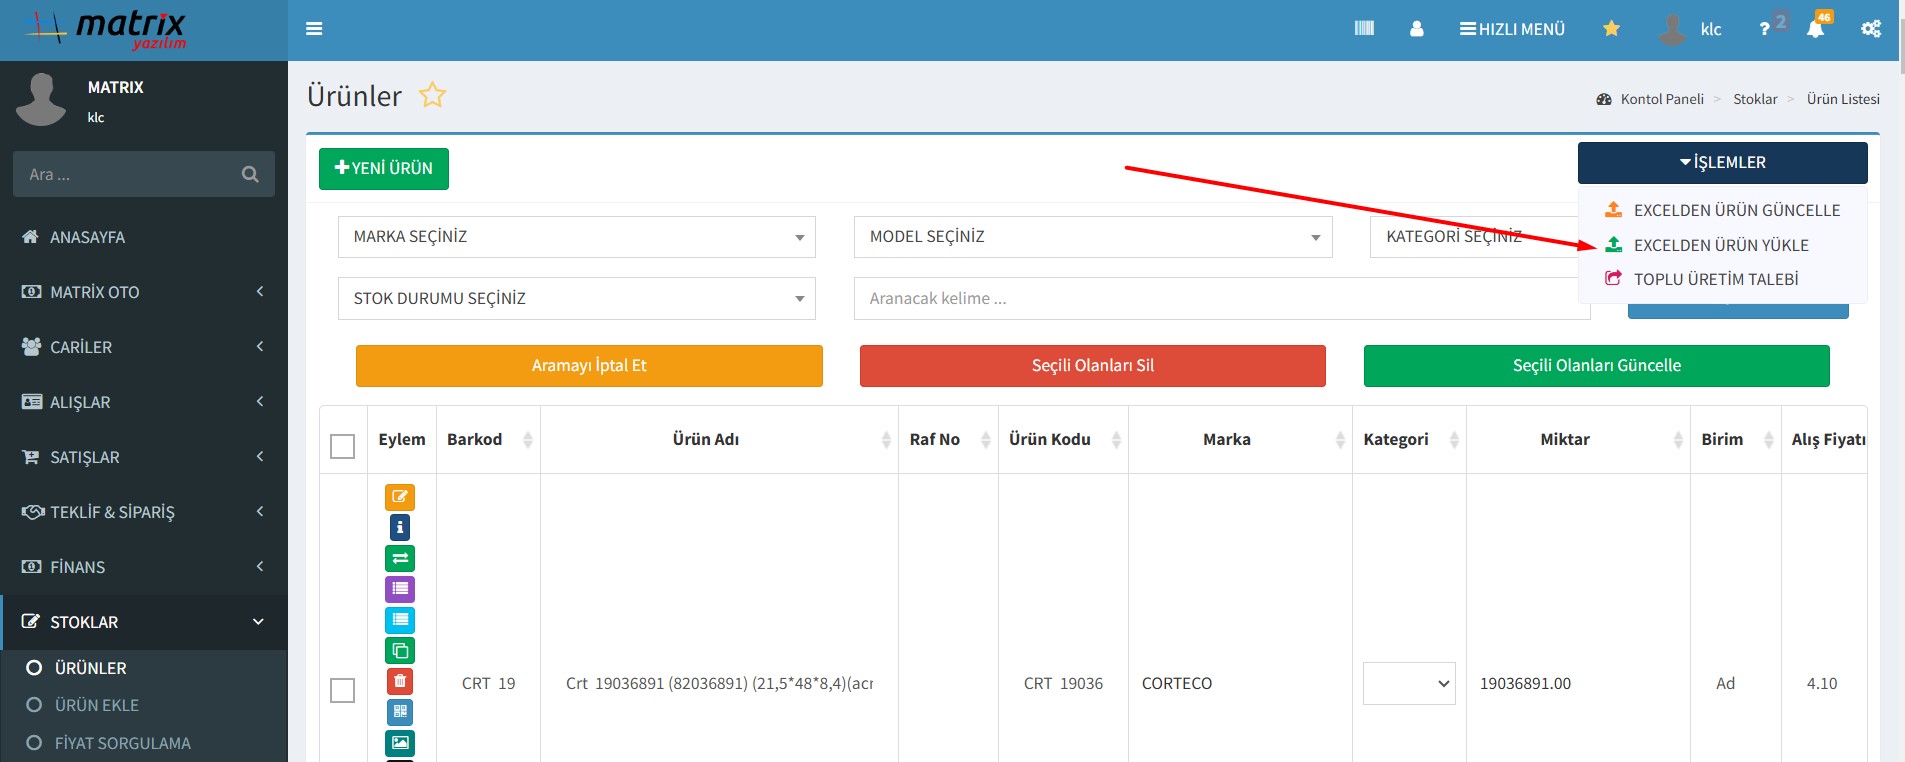Screen dimensions: 1905x762
Task: Click the green stock transfer arrows icon
Action: (400, 558)
